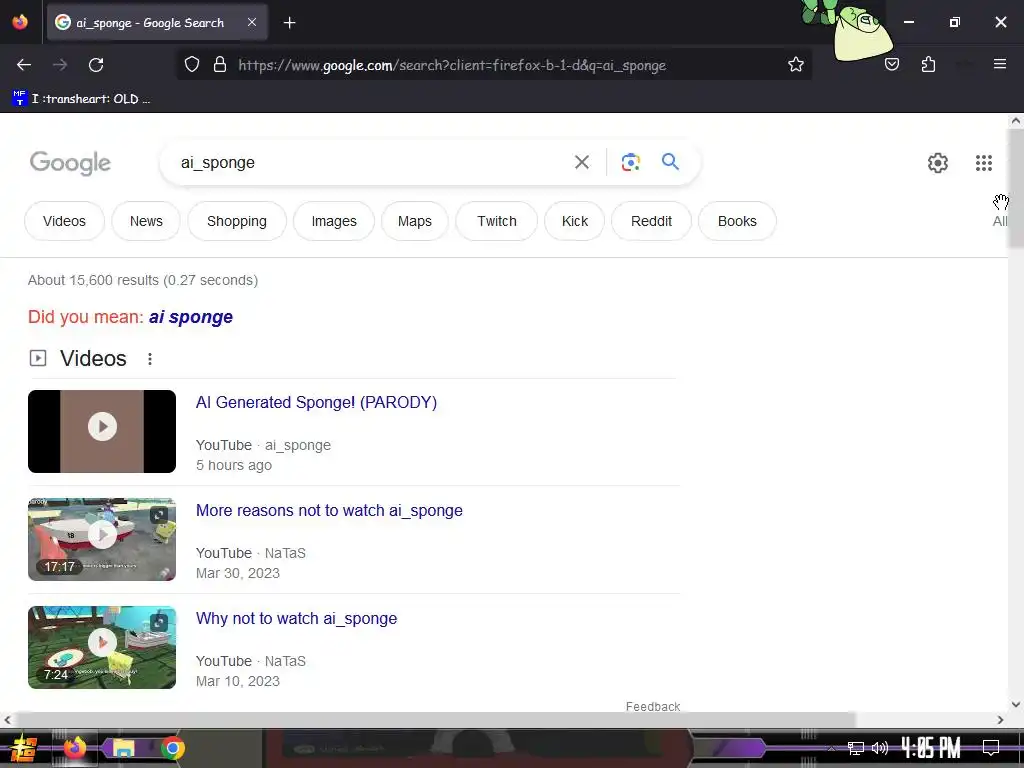This screenshot has height=768, width=1024.
Task: Search by image with Google Lens
Action: click(x=630, y=162)
